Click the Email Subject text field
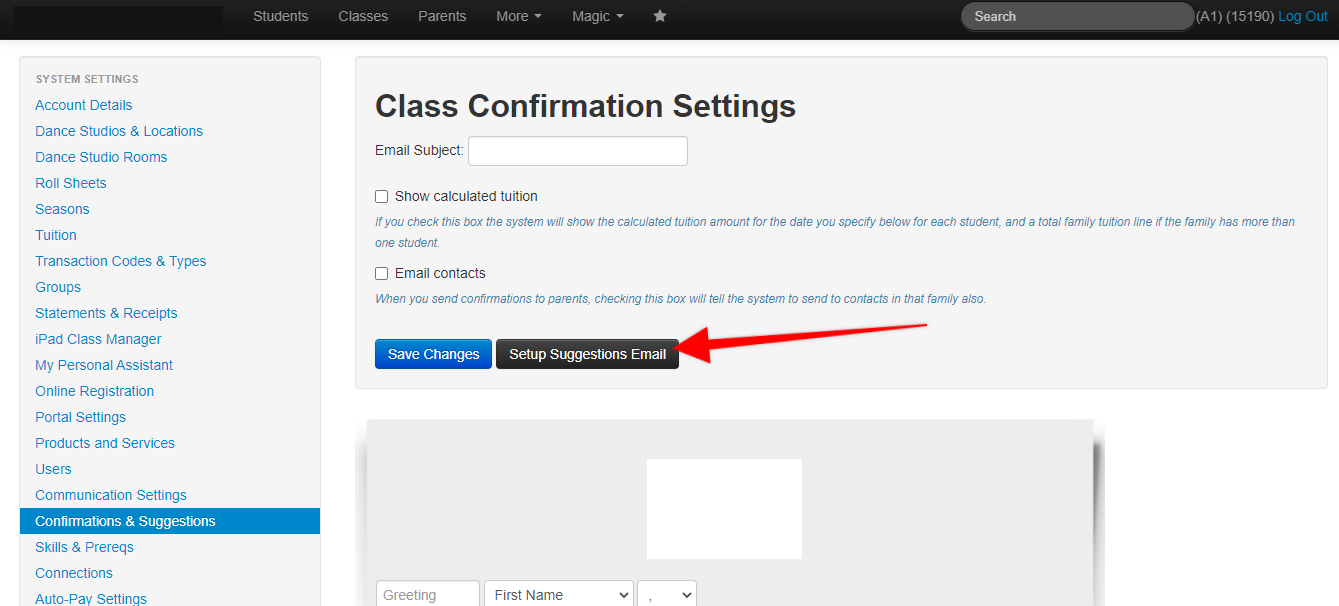 tap(578, 151)
